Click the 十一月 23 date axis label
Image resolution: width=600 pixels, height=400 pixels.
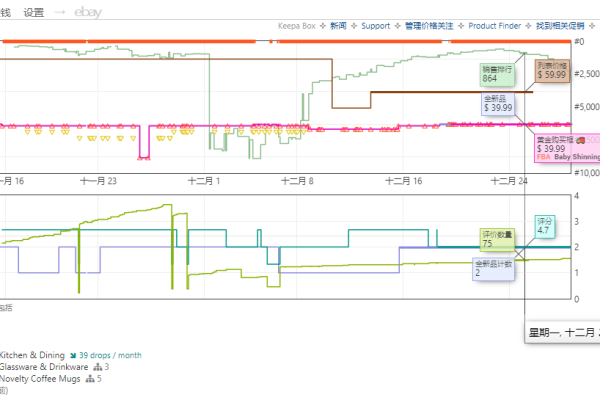98,181
